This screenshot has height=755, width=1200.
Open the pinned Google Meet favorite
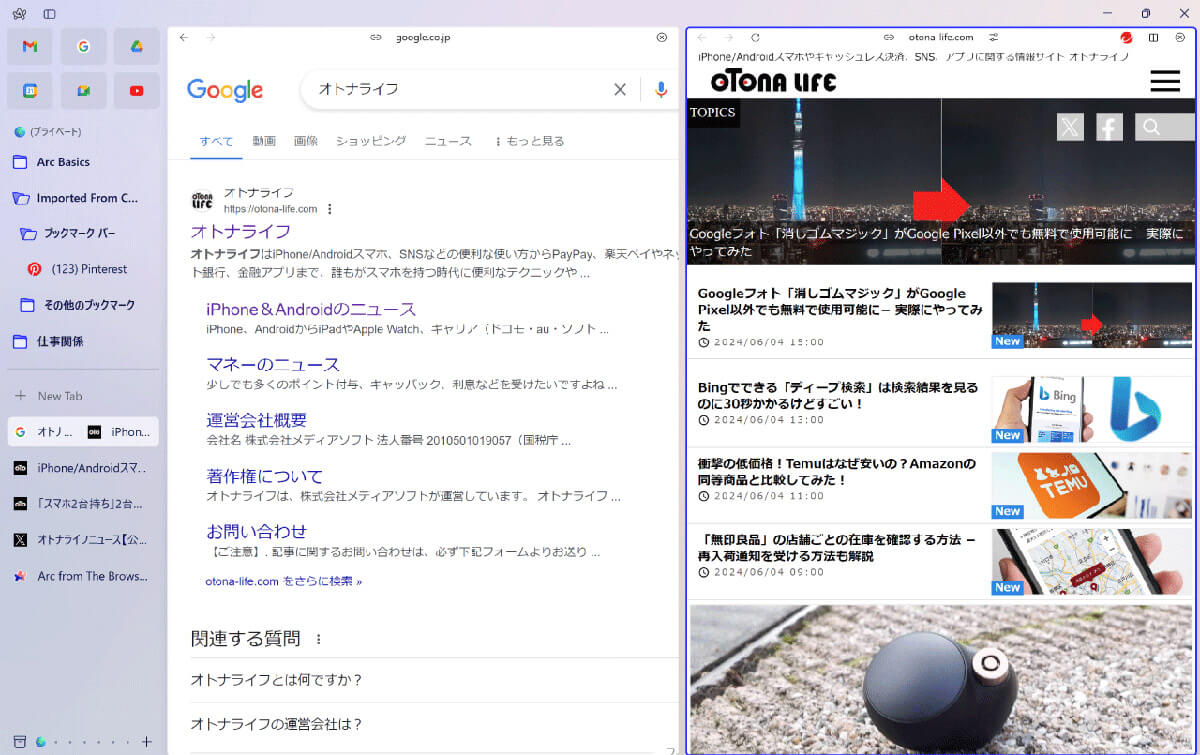click(x=83, y=90)
